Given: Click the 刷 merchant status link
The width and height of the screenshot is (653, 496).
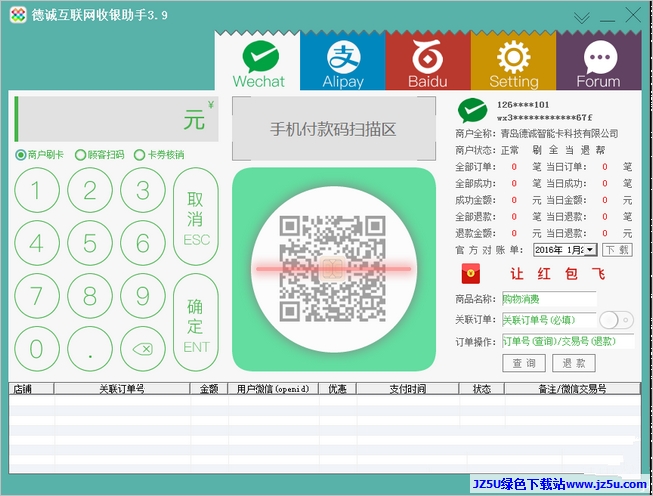Looking at the screenshot, I should tap(537, 150).
